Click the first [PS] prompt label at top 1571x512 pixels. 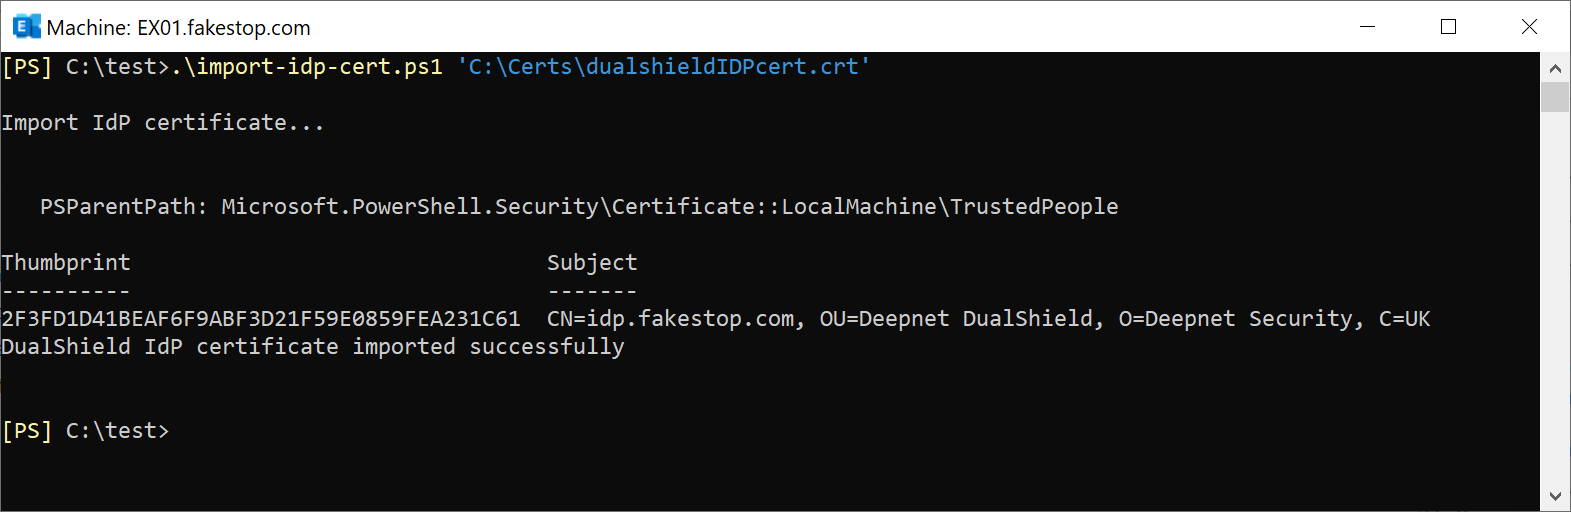27,67
